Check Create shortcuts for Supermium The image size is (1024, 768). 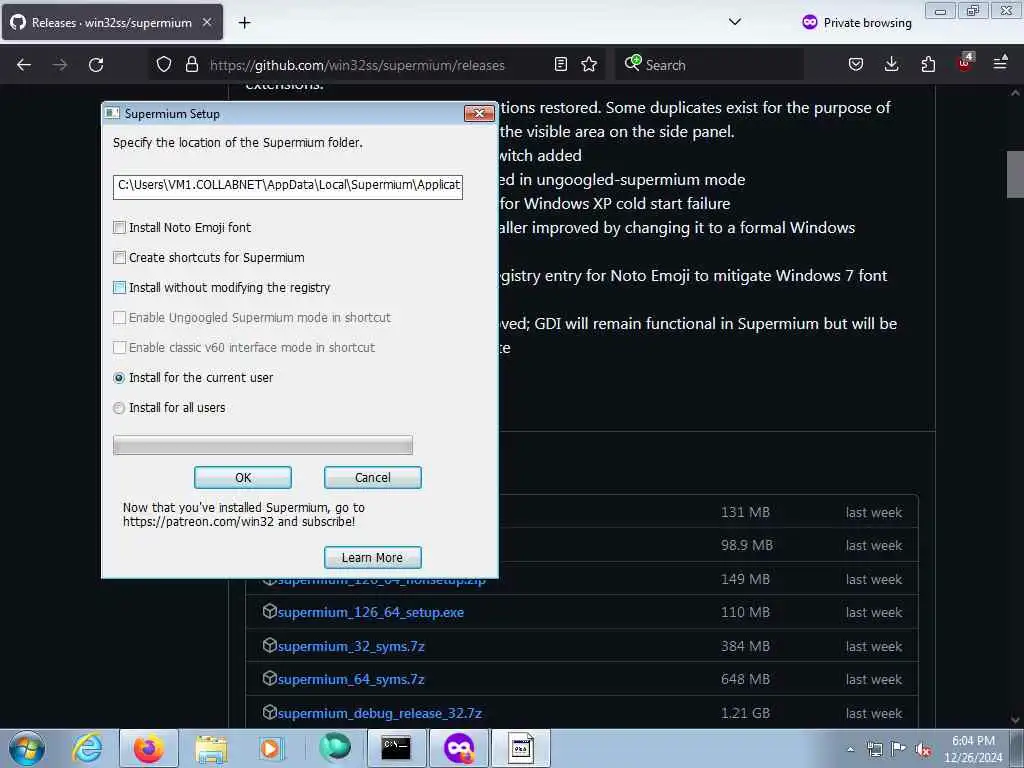(120, 257)
